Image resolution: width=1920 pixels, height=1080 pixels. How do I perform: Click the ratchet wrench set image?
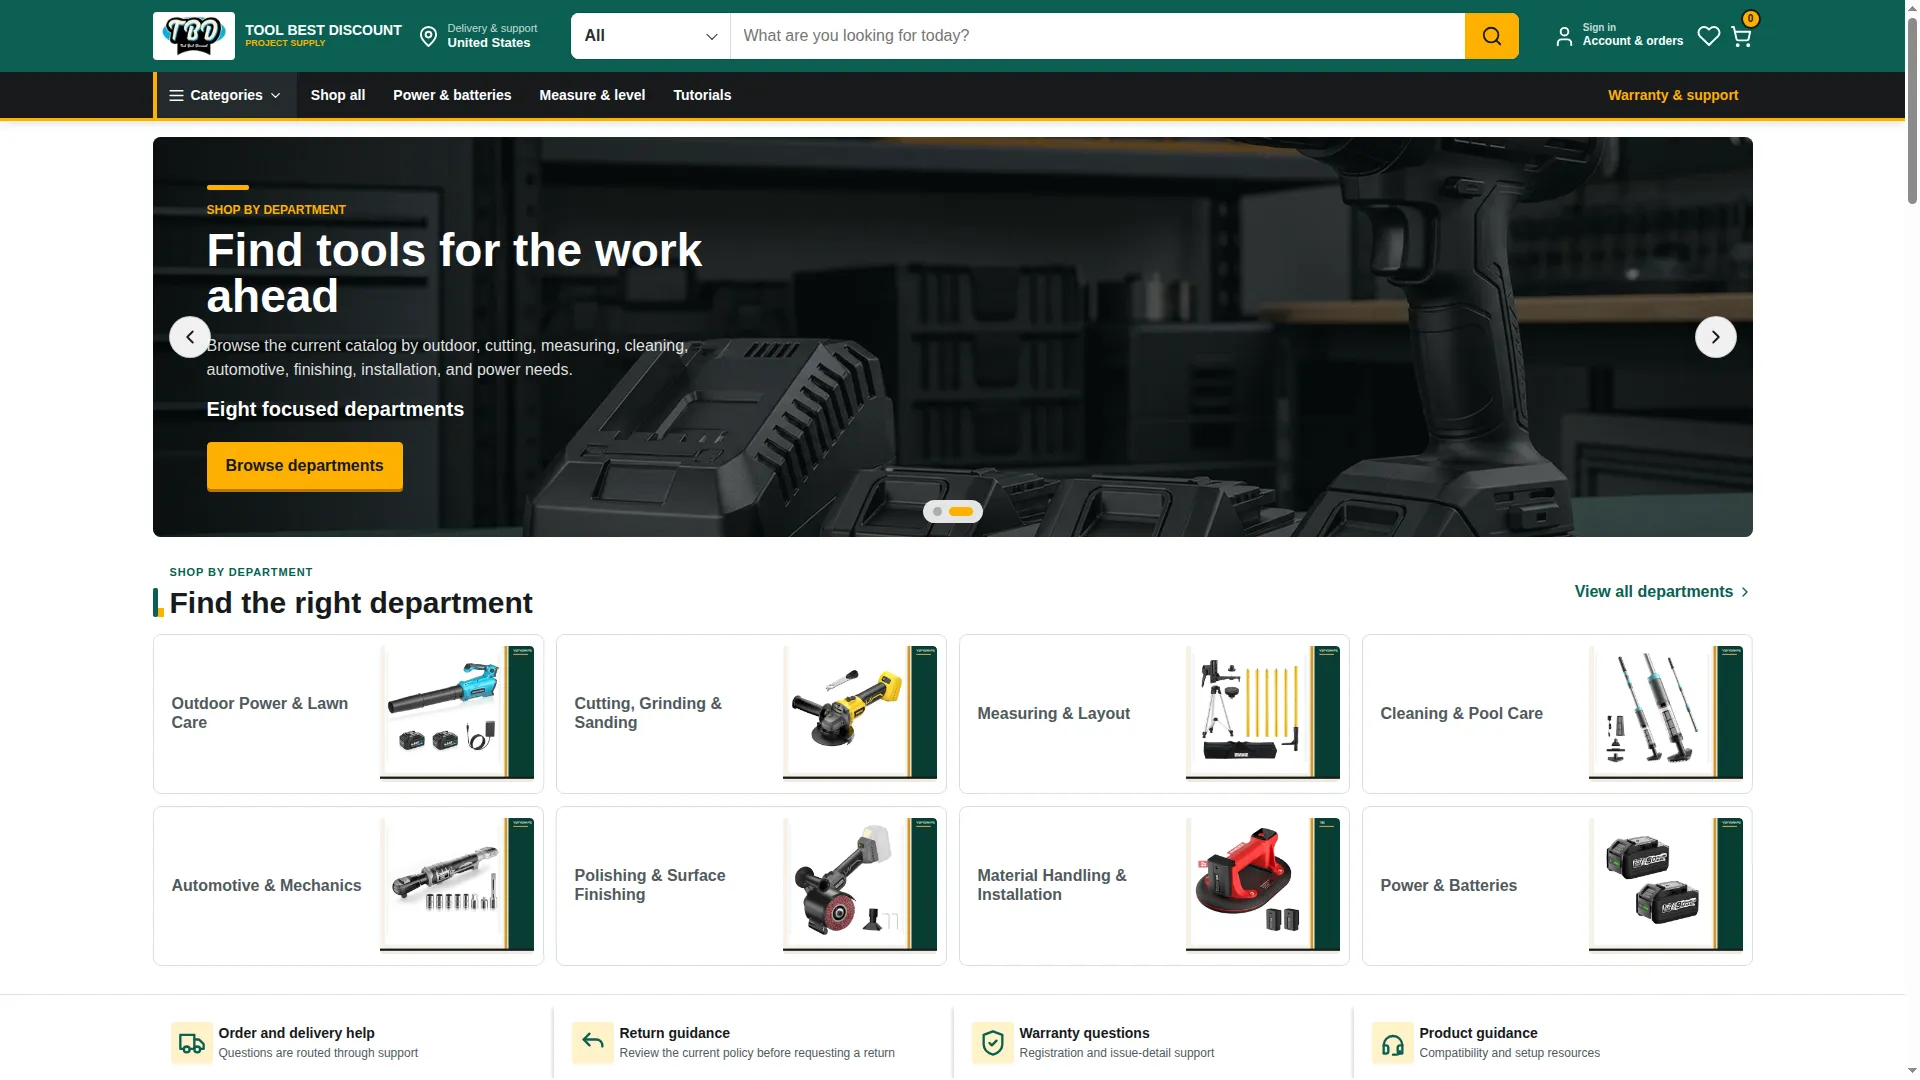pos(457,884)
